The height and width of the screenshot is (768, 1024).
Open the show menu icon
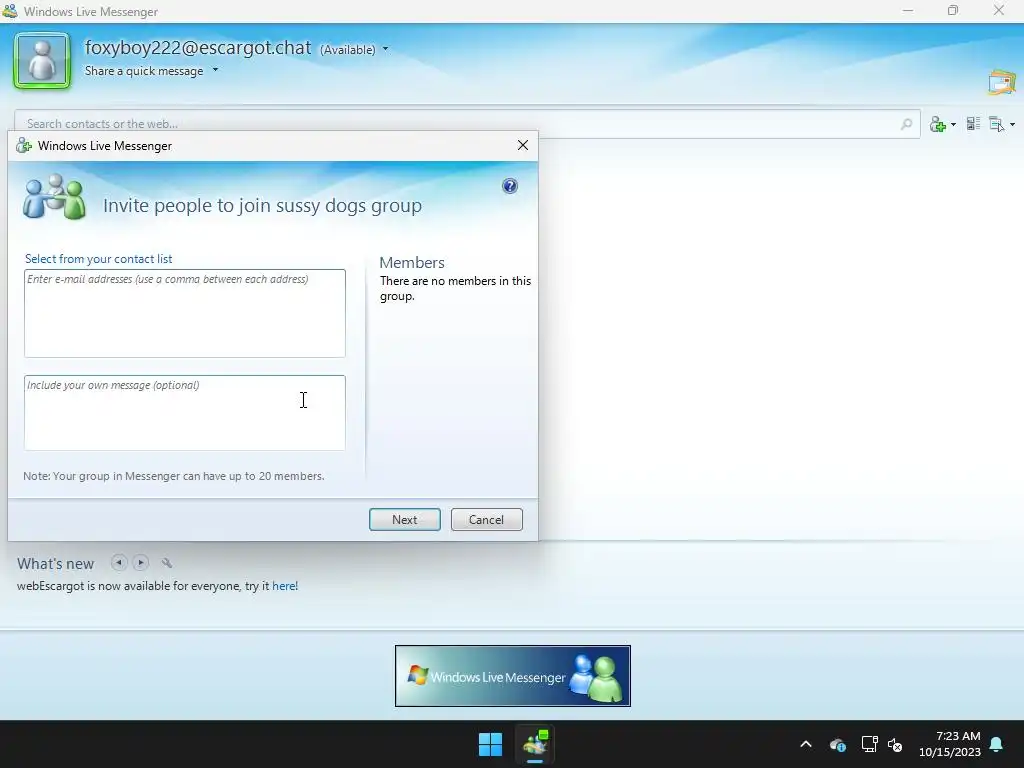point(997,123)
